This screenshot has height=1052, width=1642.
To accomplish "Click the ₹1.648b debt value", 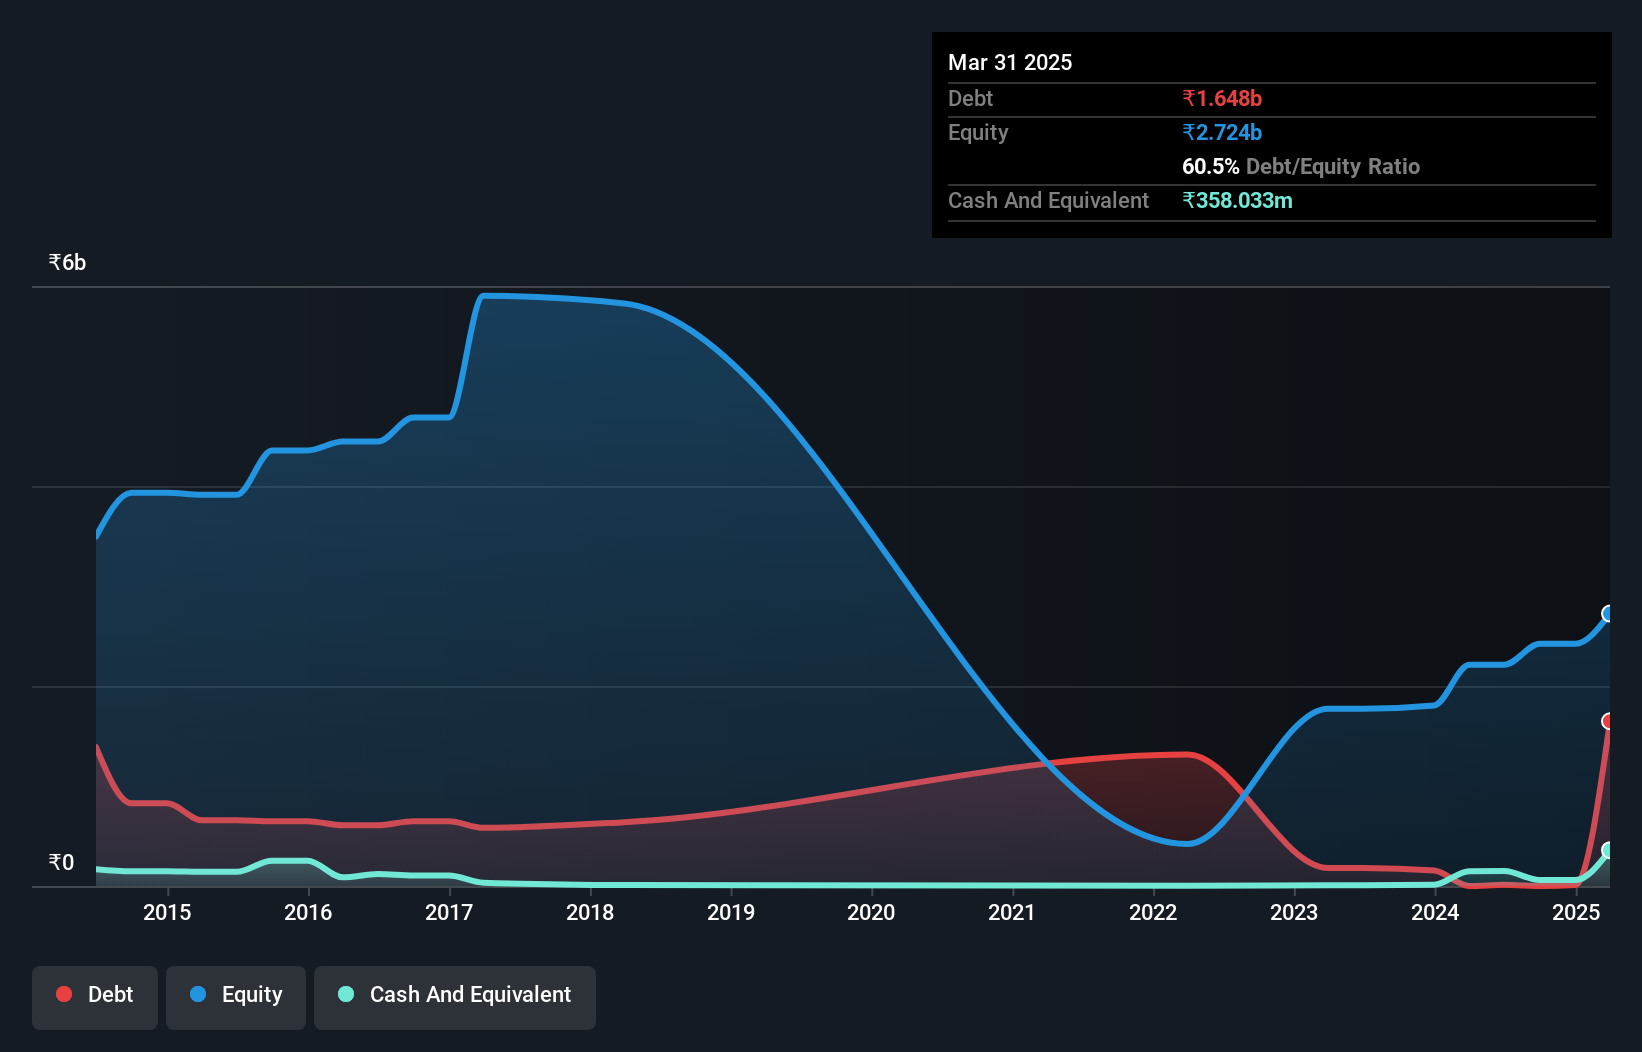I will [1222, 98].
